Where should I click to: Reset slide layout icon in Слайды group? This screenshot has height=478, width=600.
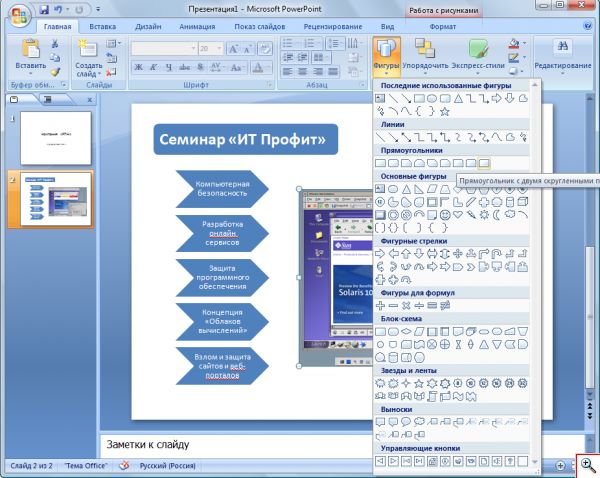[111, 58]
